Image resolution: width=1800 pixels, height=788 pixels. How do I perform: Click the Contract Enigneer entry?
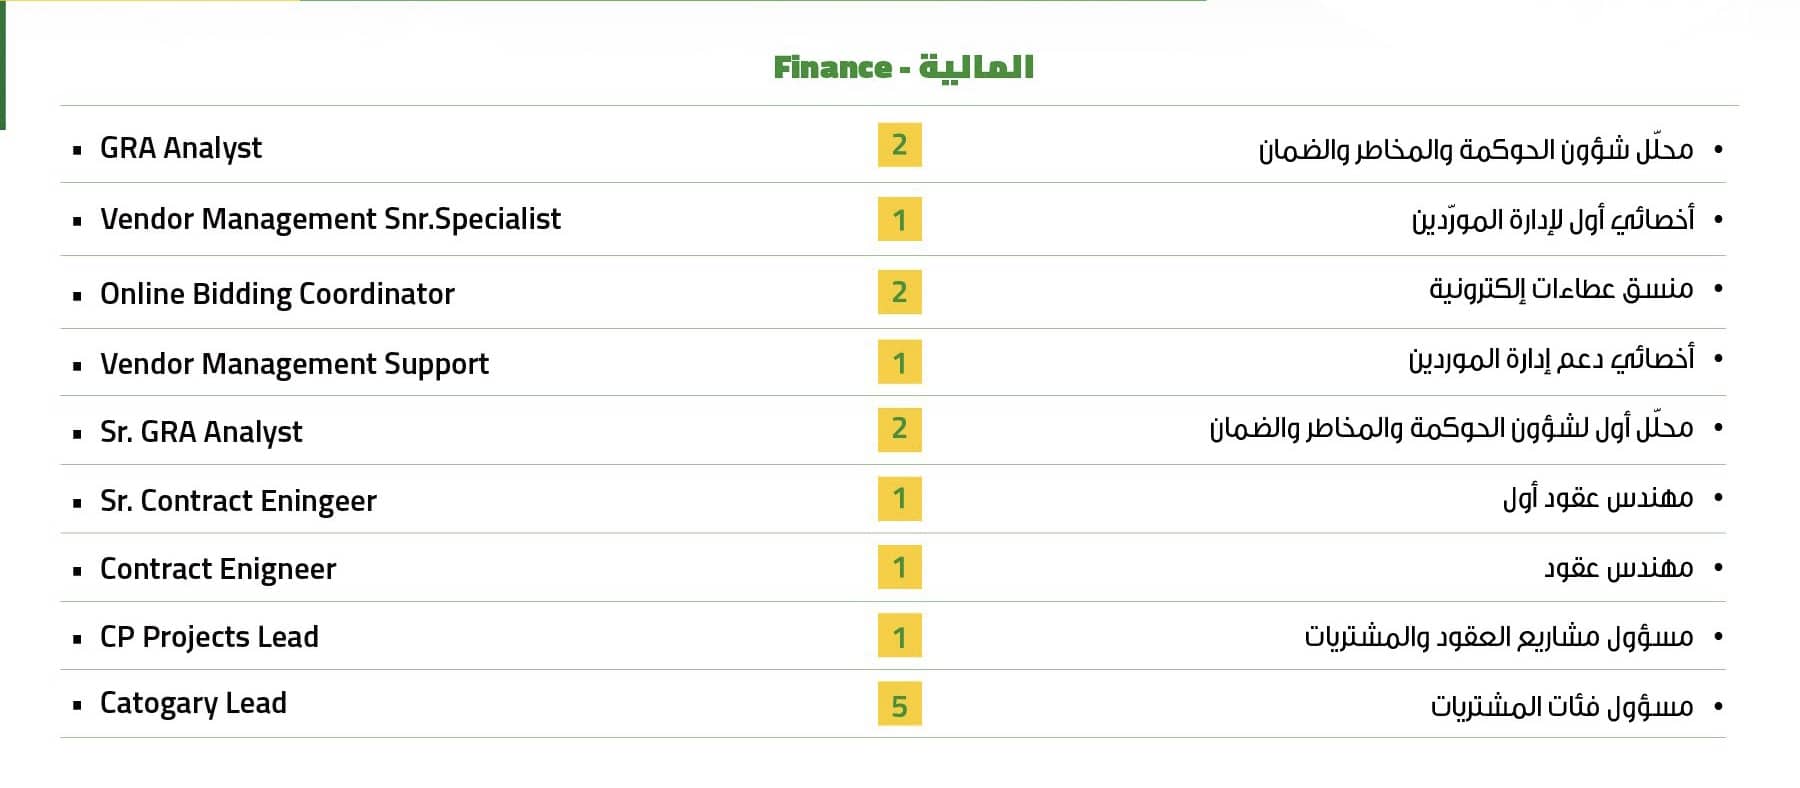coord(218,568)
